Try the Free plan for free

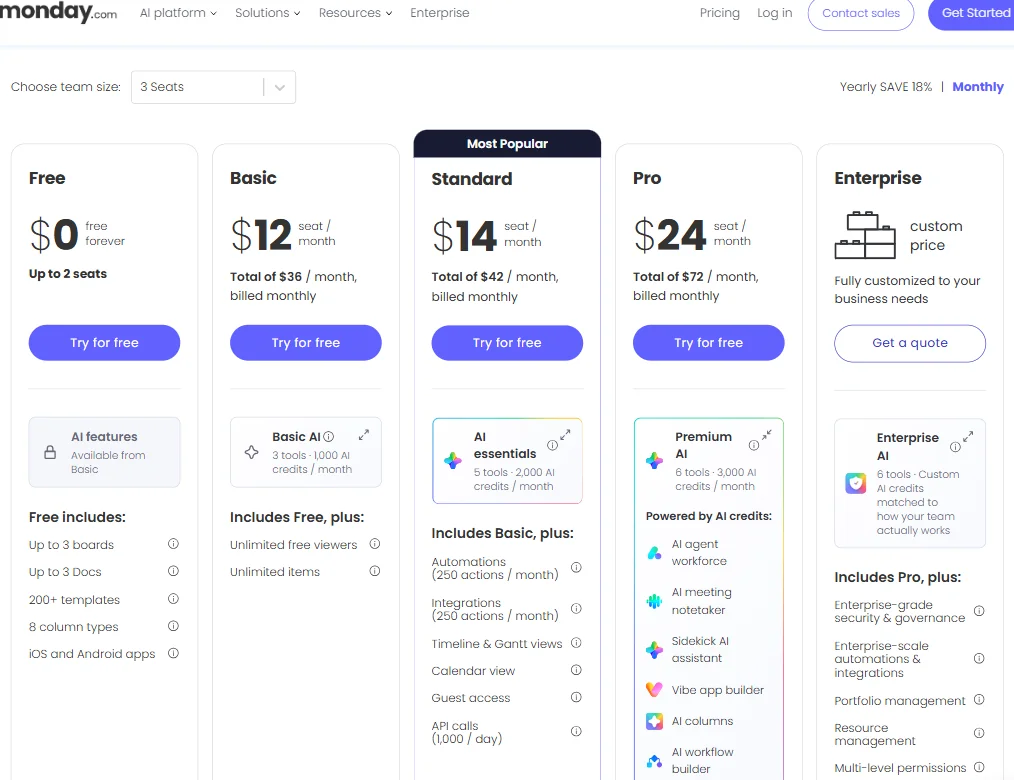tap(104, 343)
